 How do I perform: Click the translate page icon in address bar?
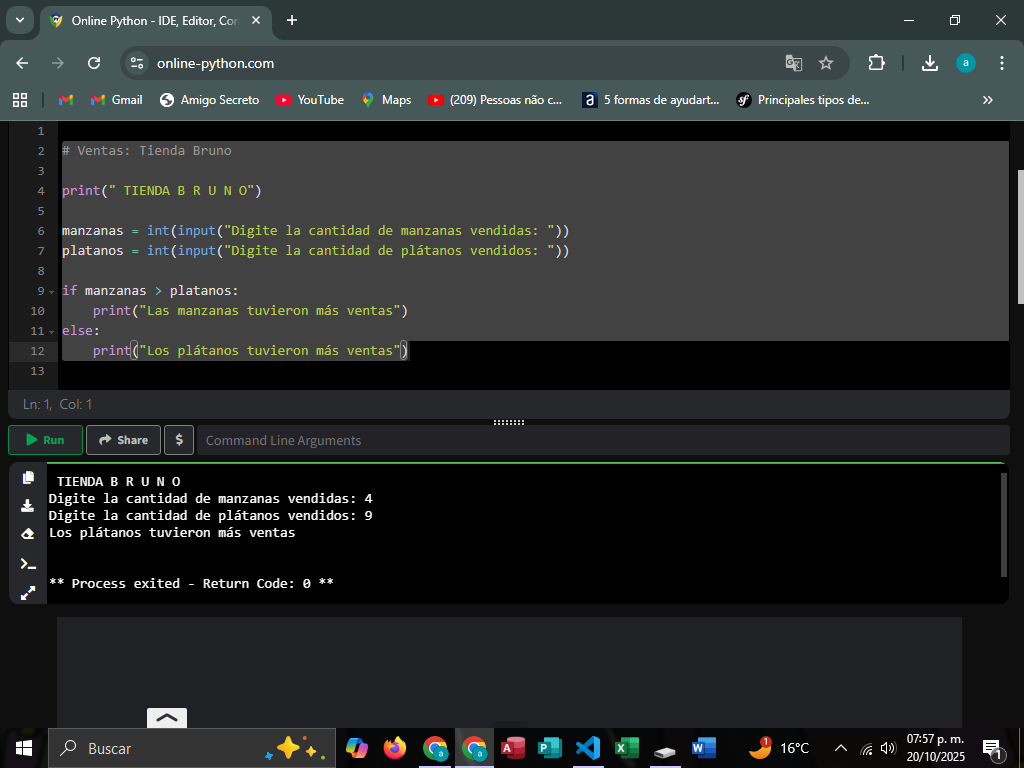(794, 63)
